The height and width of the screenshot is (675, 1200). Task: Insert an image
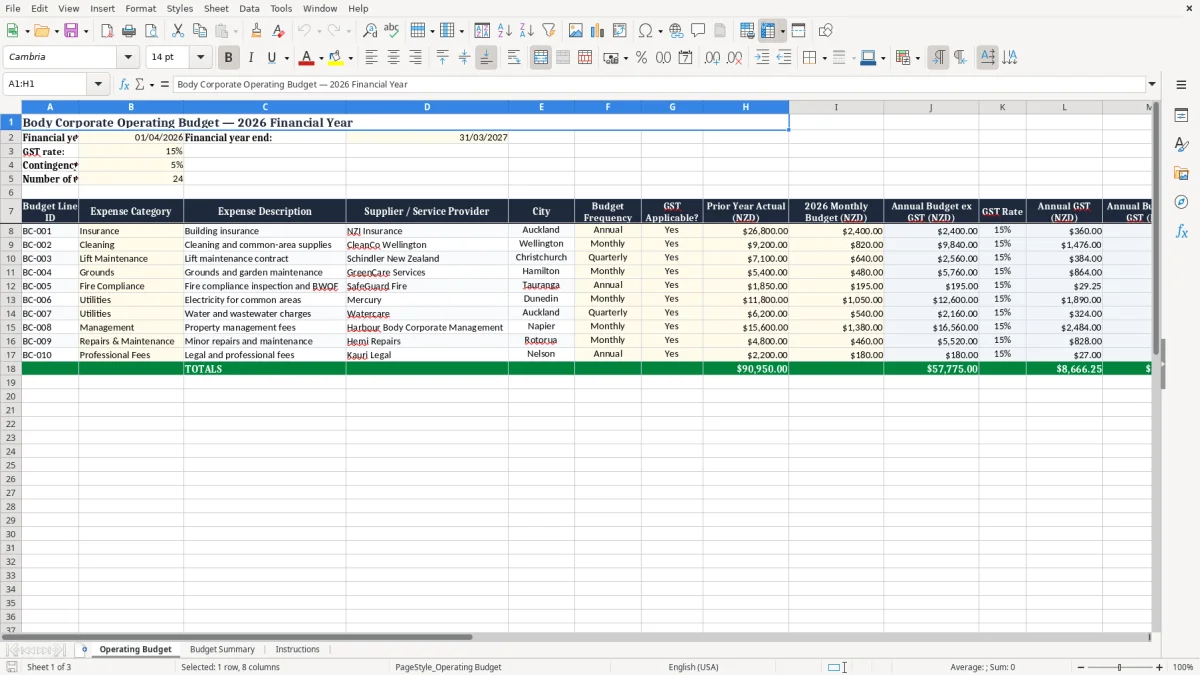tap(576, 31)
